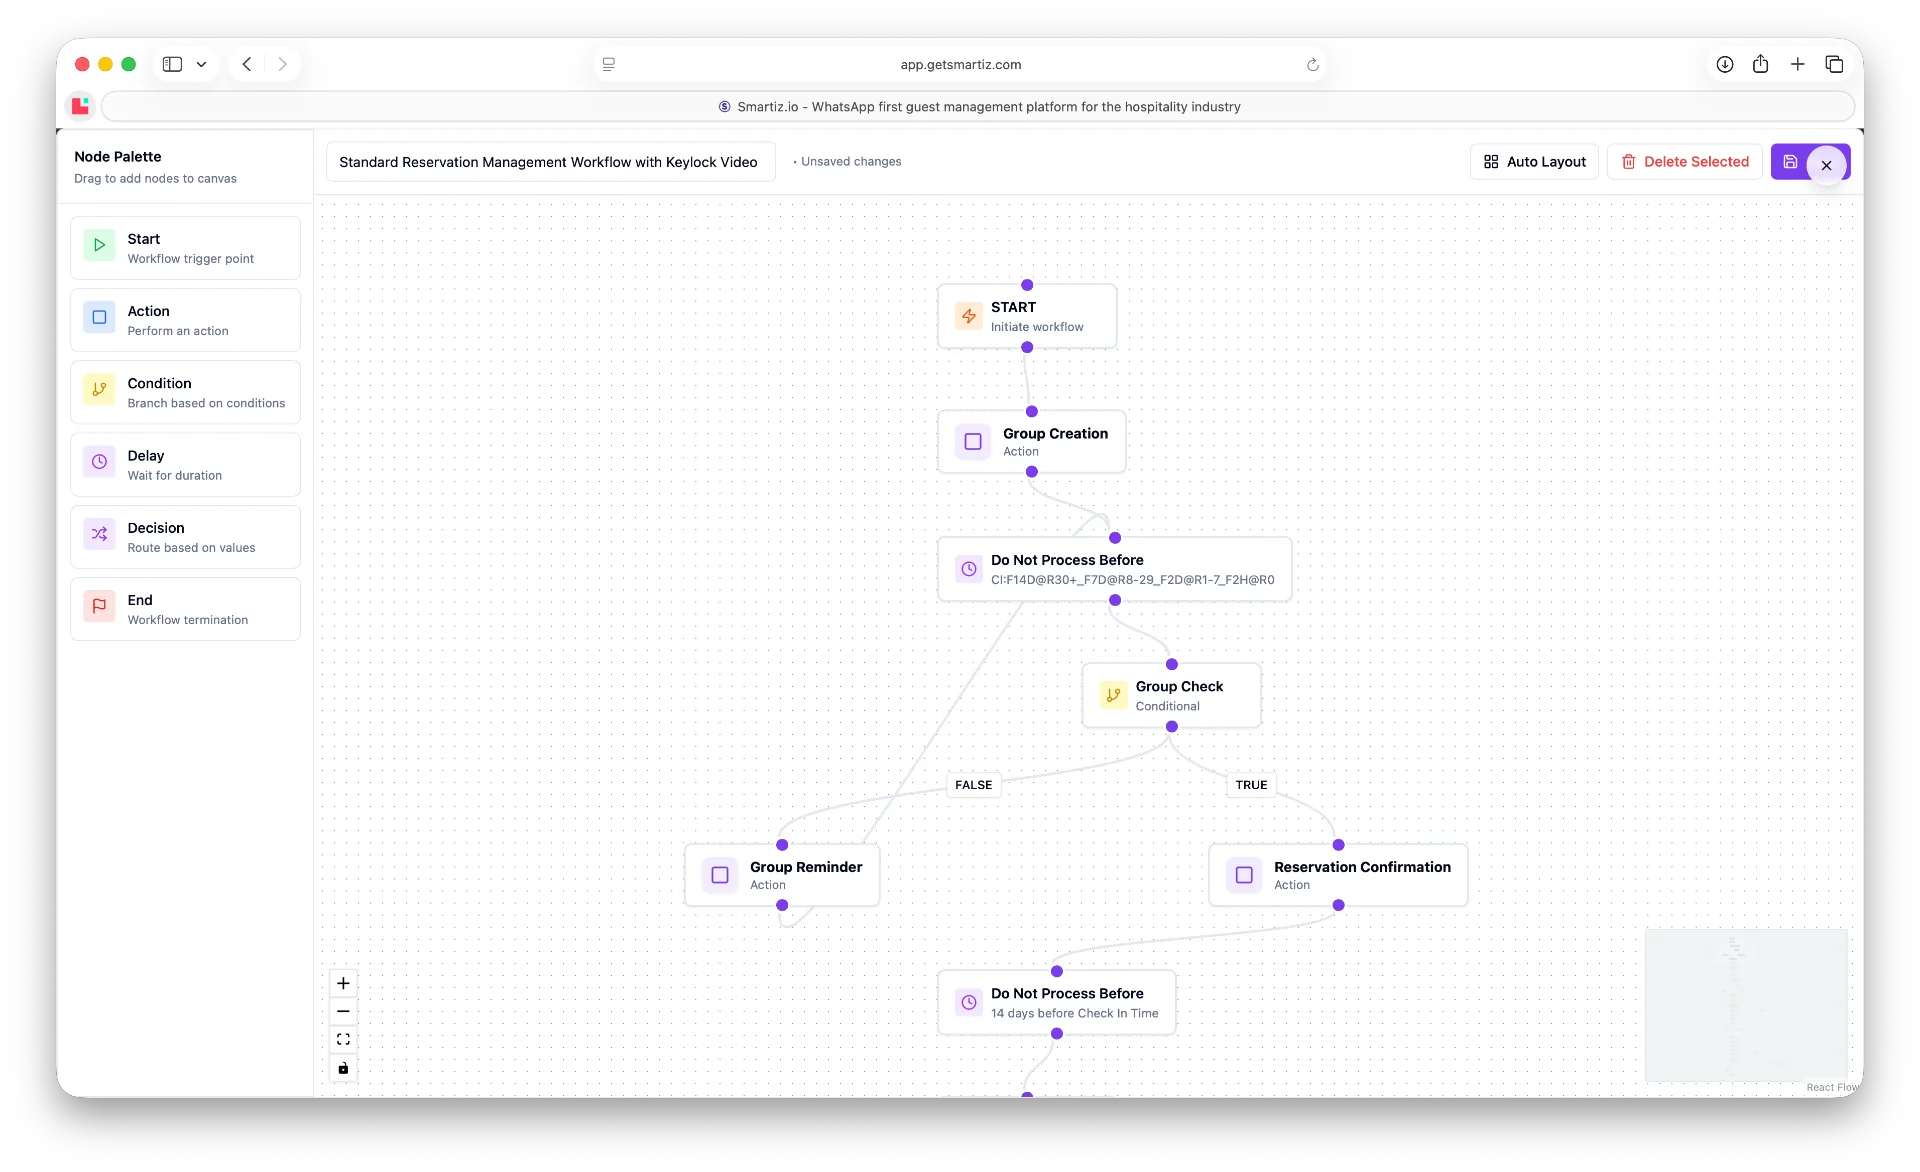
Task: Show browser tab overview icon
Action: tap(1834, 64)
